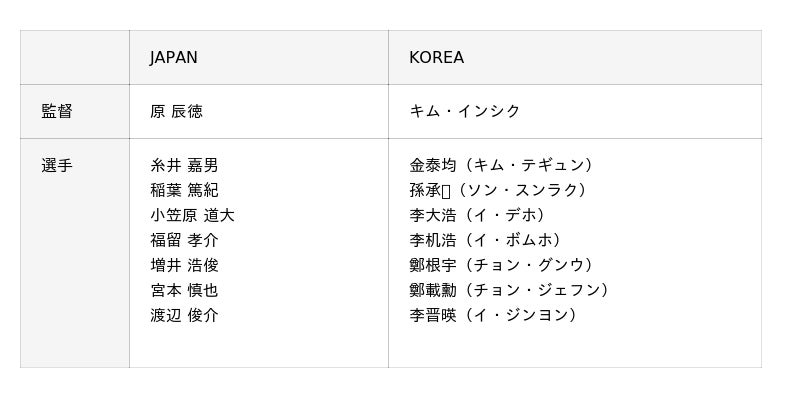Viewport: 800px width, 398px height.
Task: Click the KOREA column header
Action: [437, 57]
